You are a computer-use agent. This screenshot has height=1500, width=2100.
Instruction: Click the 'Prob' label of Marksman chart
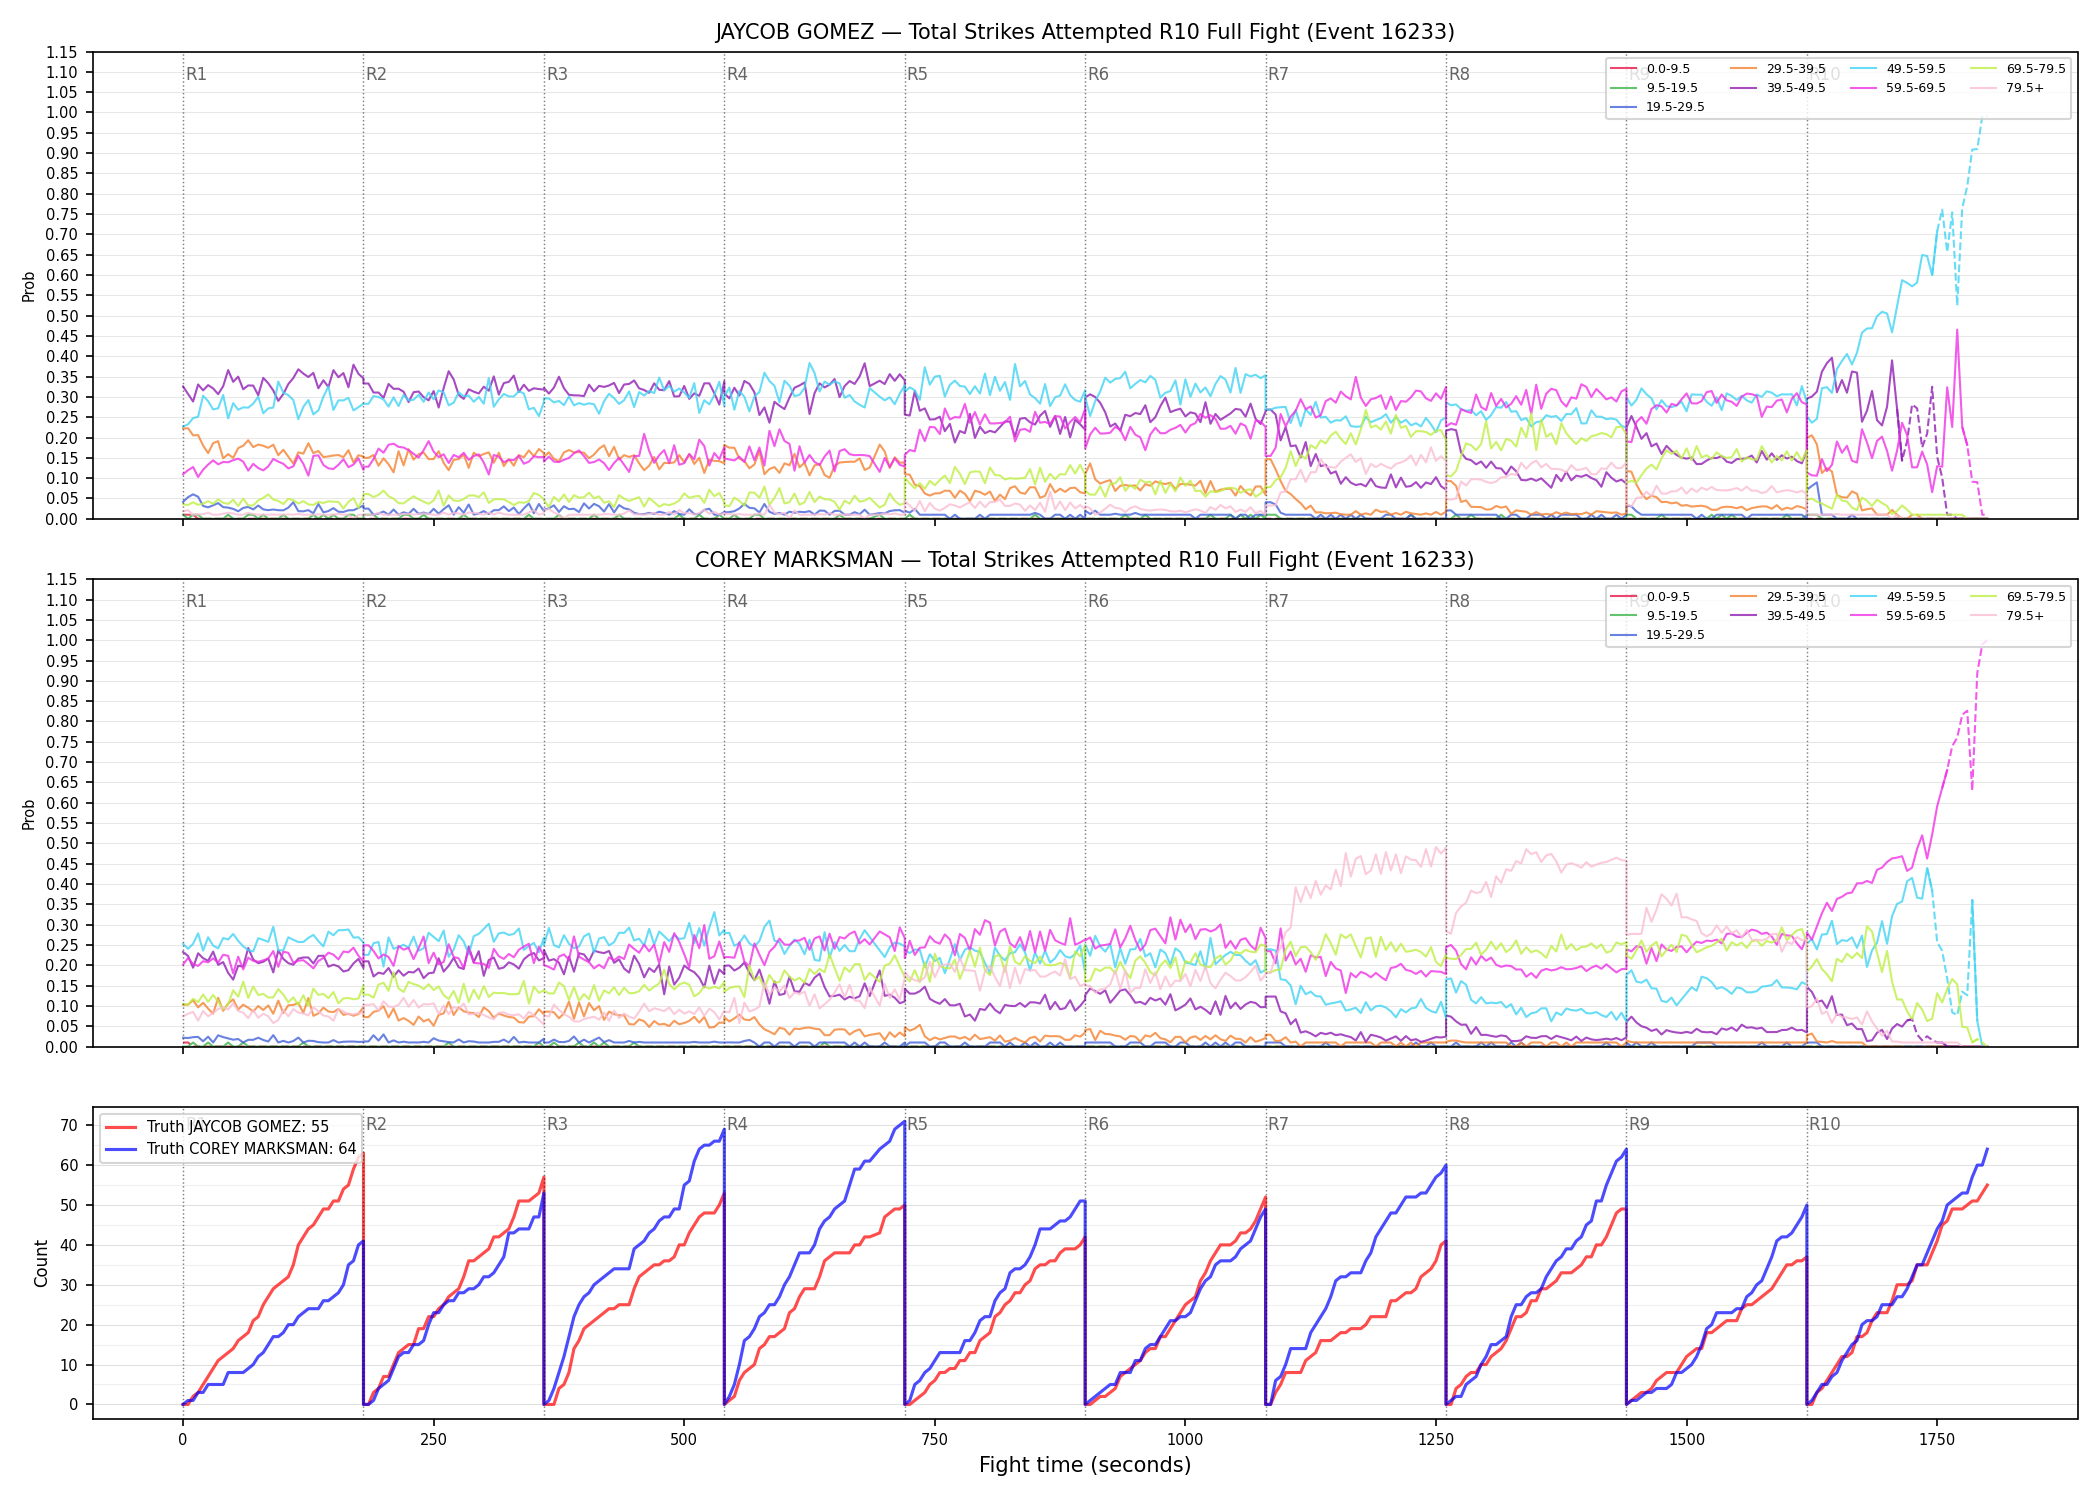[29, 814]
